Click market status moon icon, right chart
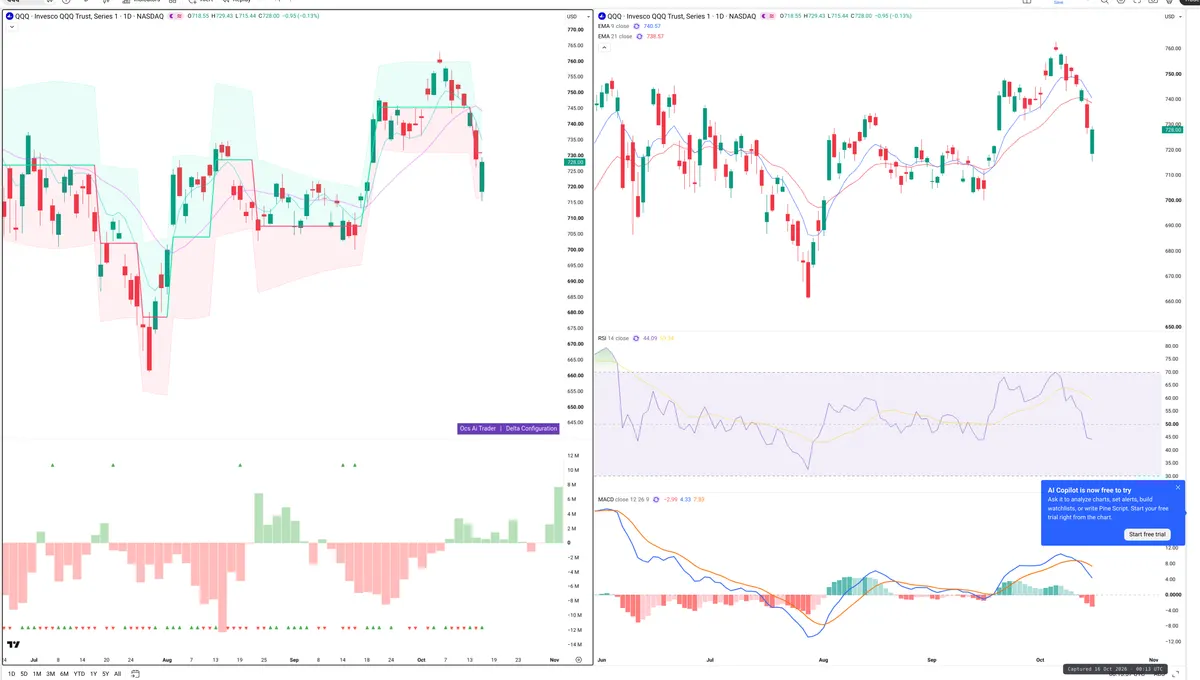The image size is (1200, 680). click(x=764, y=16)
